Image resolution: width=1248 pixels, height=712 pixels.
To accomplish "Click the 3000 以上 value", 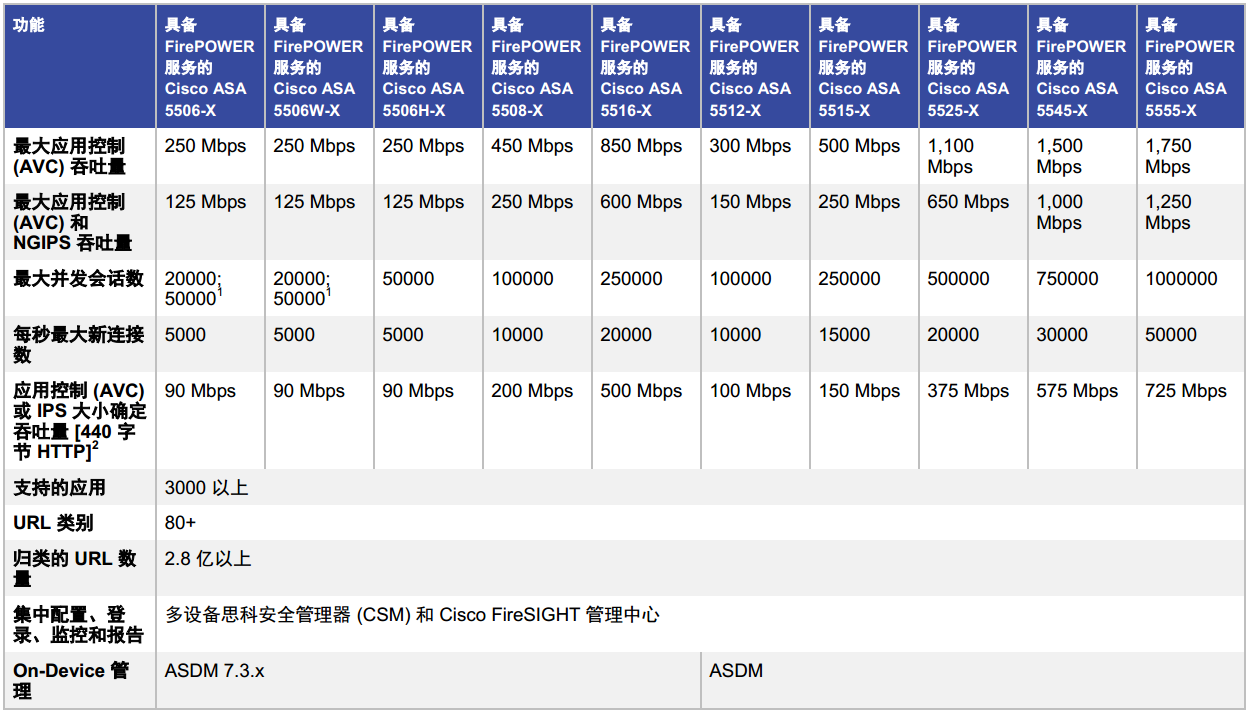I will point(207,488).
